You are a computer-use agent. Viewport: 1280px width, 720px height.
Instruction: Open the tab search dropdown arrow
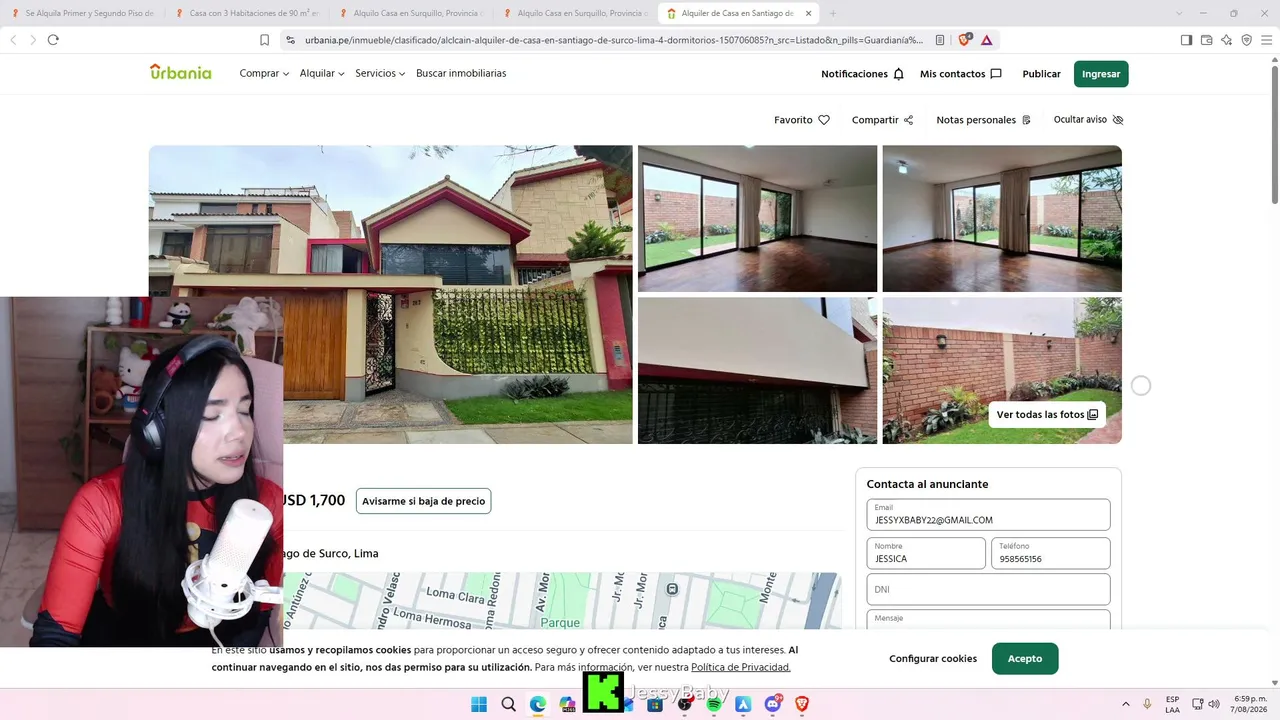[1179, 13]
